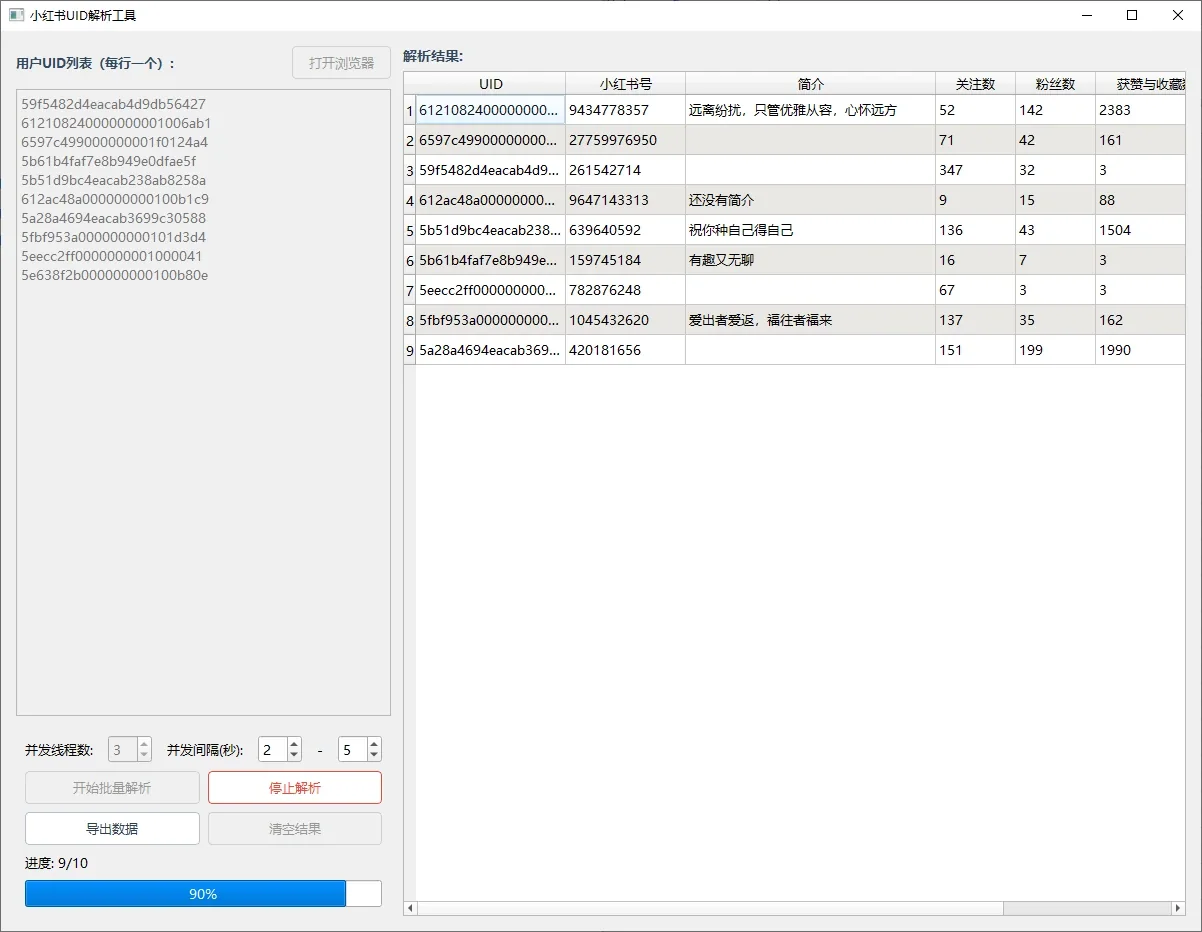Select row header number 5
Viewport: 1202px width, 932px height.
coord(409,230)
